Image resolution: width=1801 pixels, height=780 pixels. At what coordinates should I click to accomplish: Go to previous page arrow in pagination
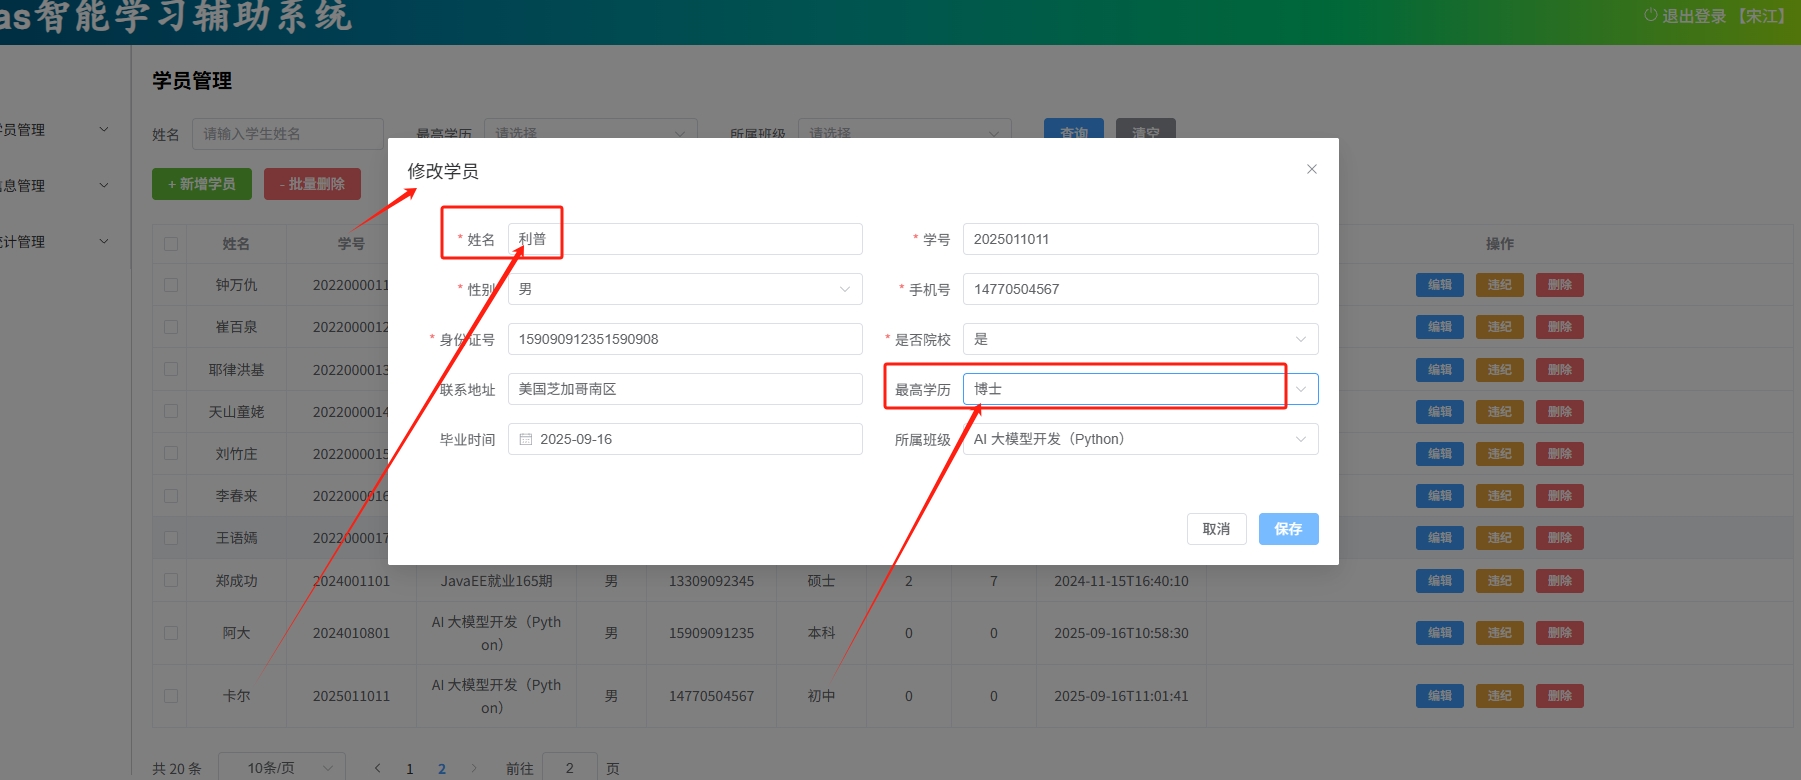point(377,768)
